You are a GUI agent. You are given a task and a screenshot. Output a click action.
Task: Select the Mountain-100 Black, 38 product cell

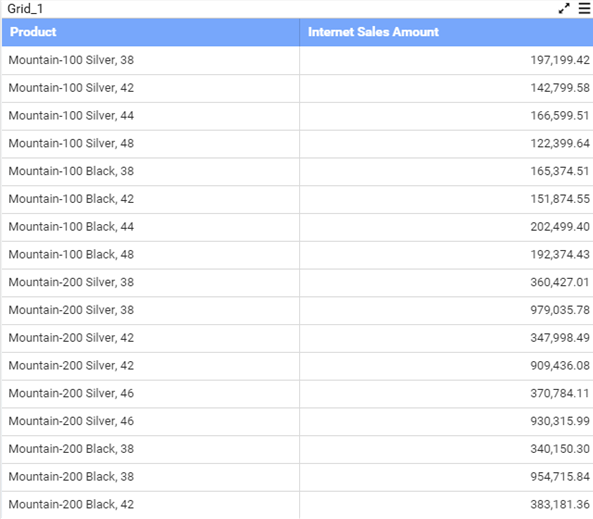point(151,171)
